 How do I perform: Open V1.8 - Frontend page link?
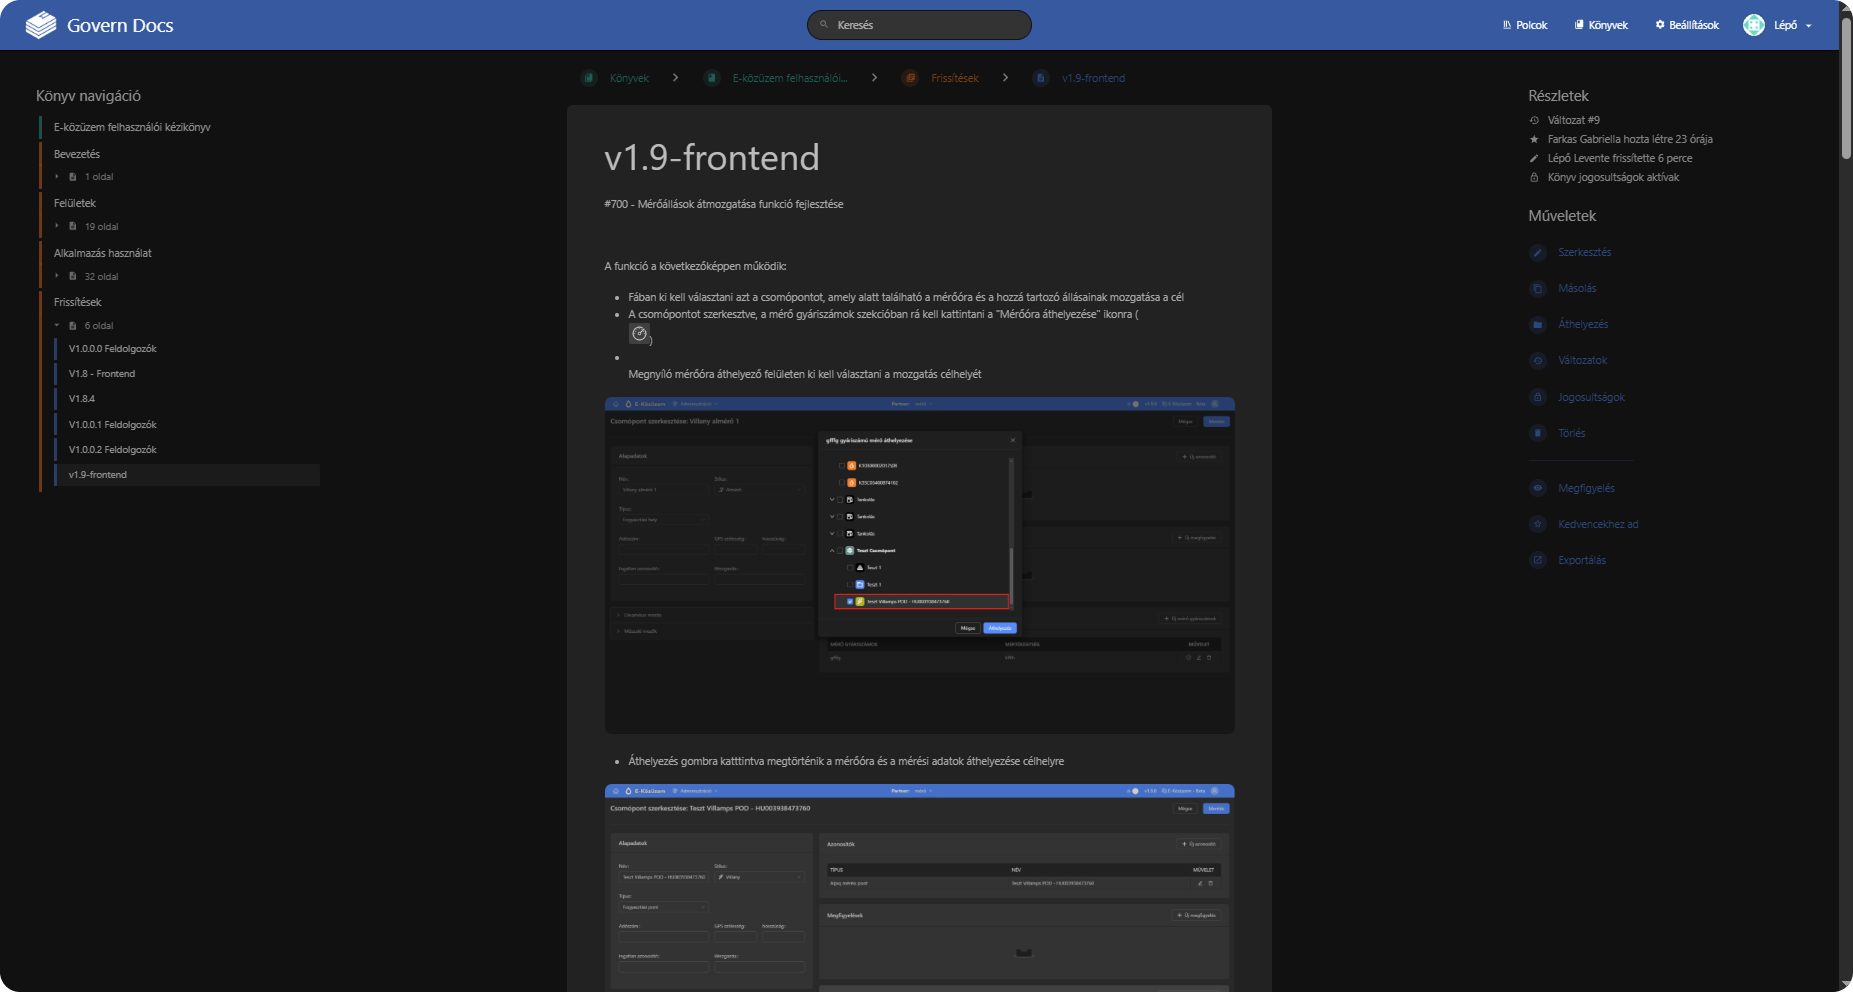pyautogui.click(x=102, y=374)
